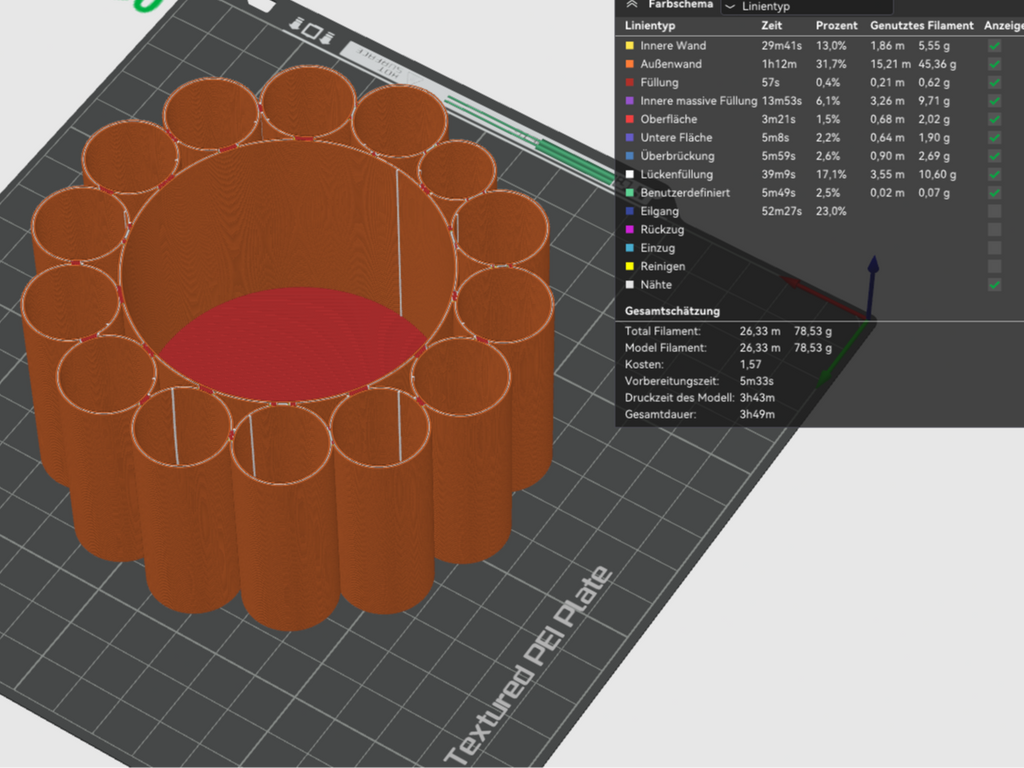Click the white Lückenfüllung swatch icon
Image resolution: width=1024 pixels, height=768 pixels.
(630, 174)
